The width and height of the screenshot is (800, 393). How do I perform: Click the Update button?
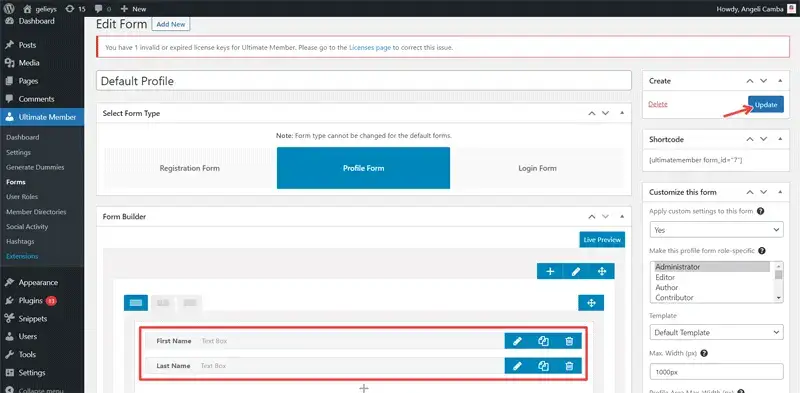pyautogui.click(x=766, y=105)
